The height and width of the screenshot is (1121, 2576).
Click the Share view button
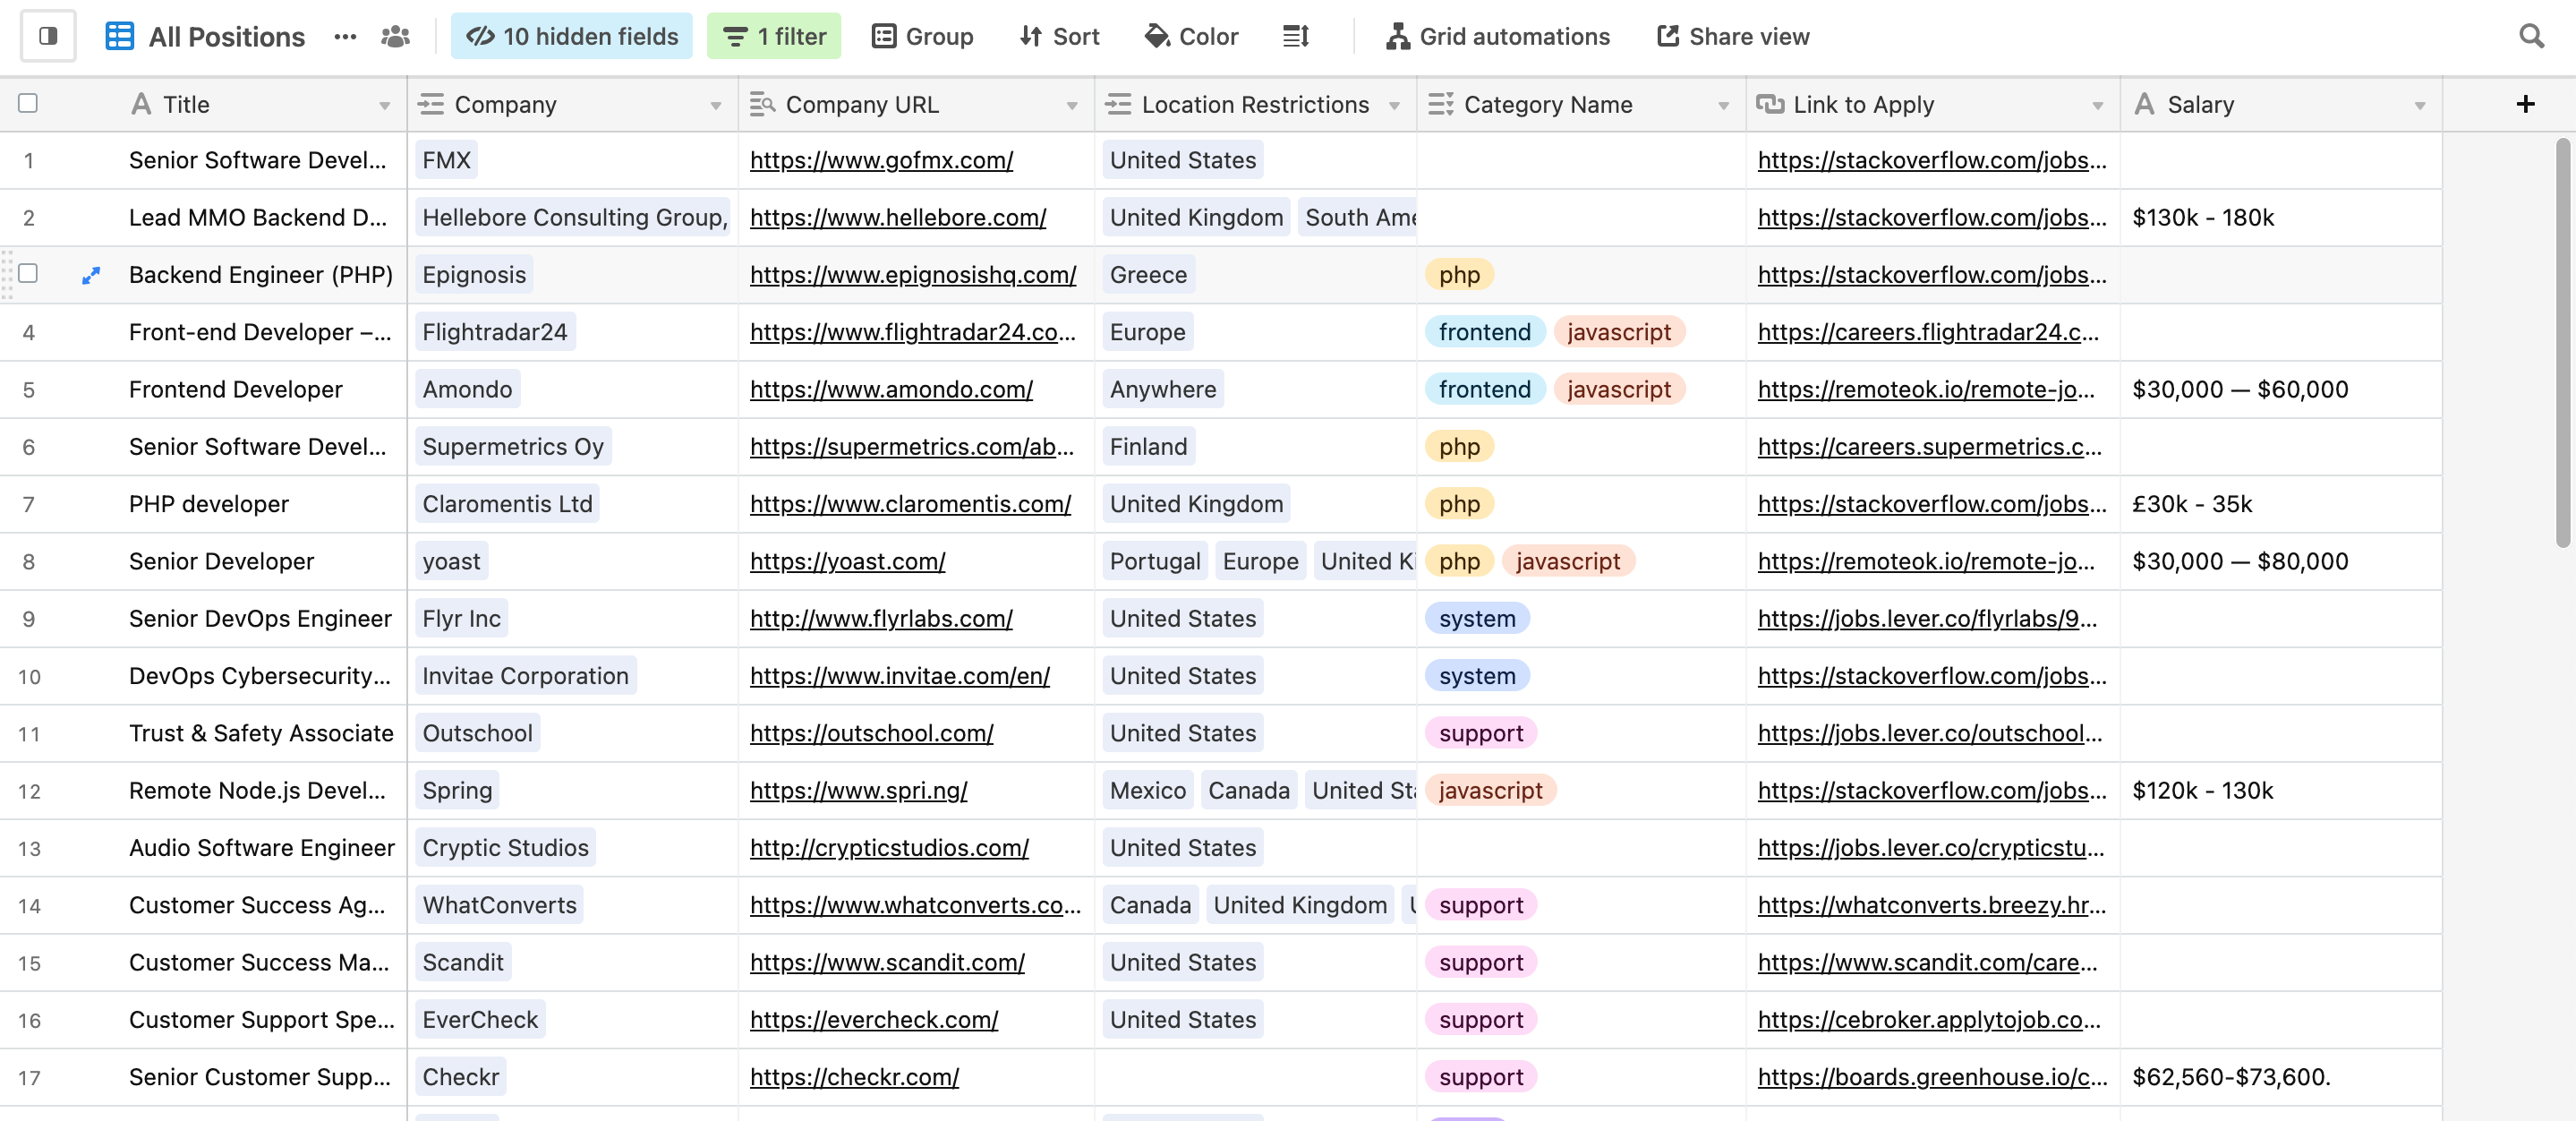coord(1733,36)
